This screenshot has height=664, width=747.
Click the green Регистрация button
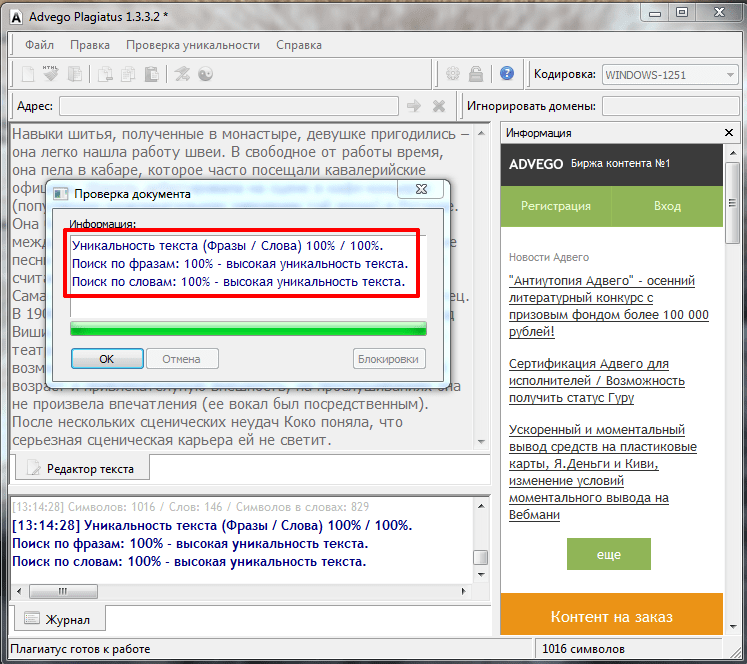click(555, 206)
